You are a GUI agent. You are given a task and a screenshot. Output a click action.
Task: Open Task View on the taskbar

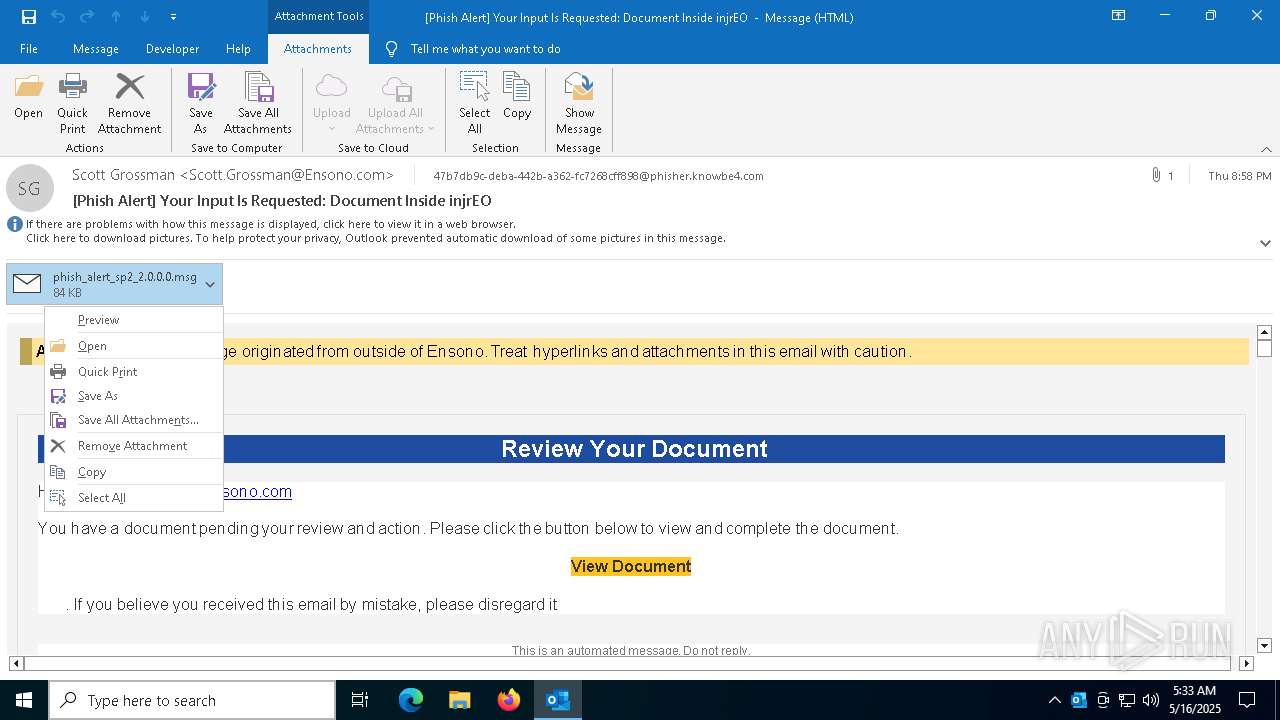pos(360,700)
